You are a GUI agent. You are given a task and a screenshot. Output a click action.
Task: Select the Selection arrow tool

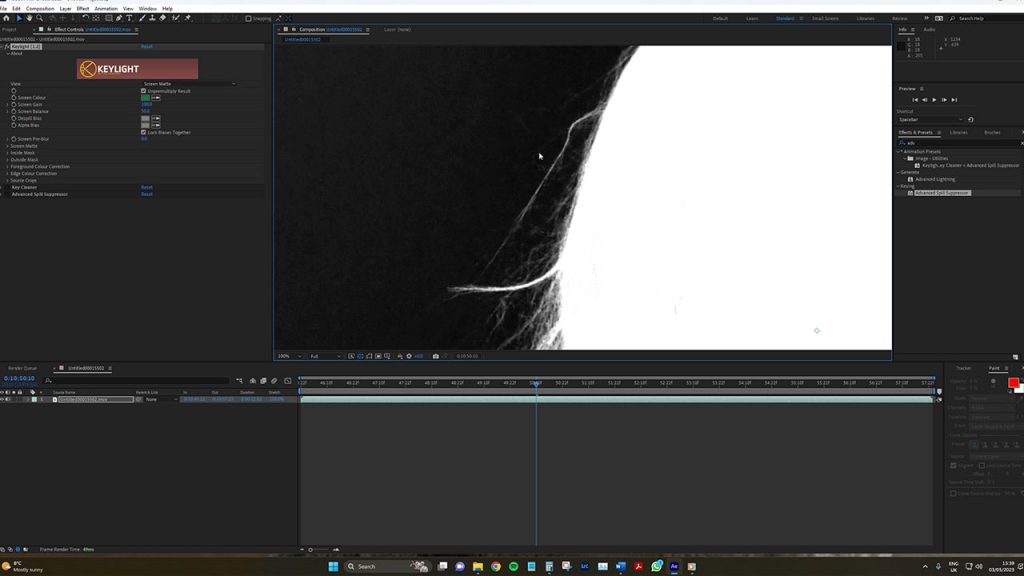[x=18, y=18]
